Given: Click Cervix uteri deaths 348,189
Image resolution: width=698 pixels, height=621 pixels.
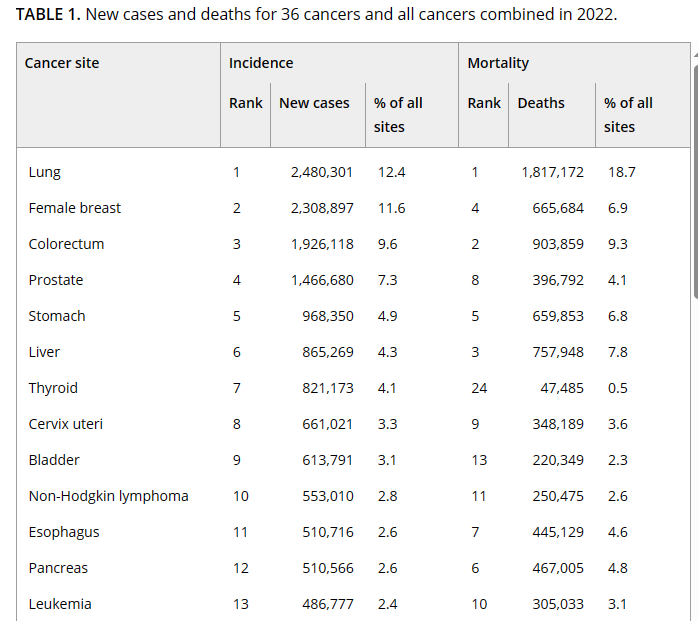Looking at the screenshot, I should click(x=558, y=424).
